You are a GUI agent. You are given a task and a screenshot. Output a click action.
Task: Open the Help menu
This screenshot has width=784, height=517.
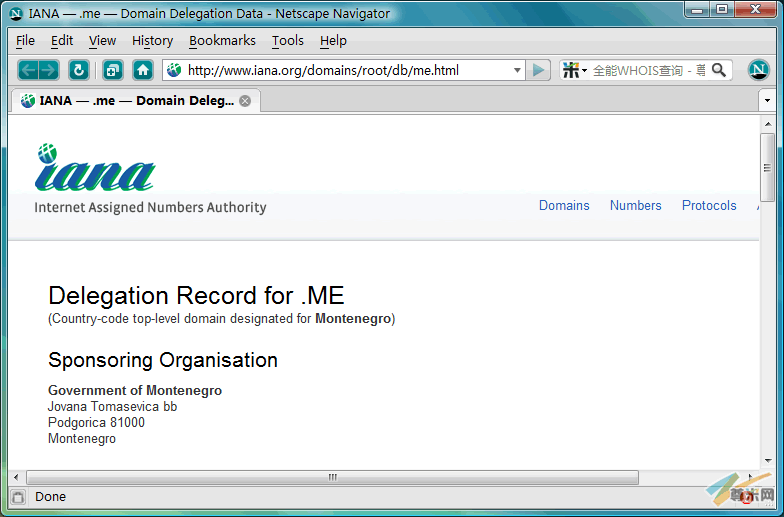click(334, 40)
